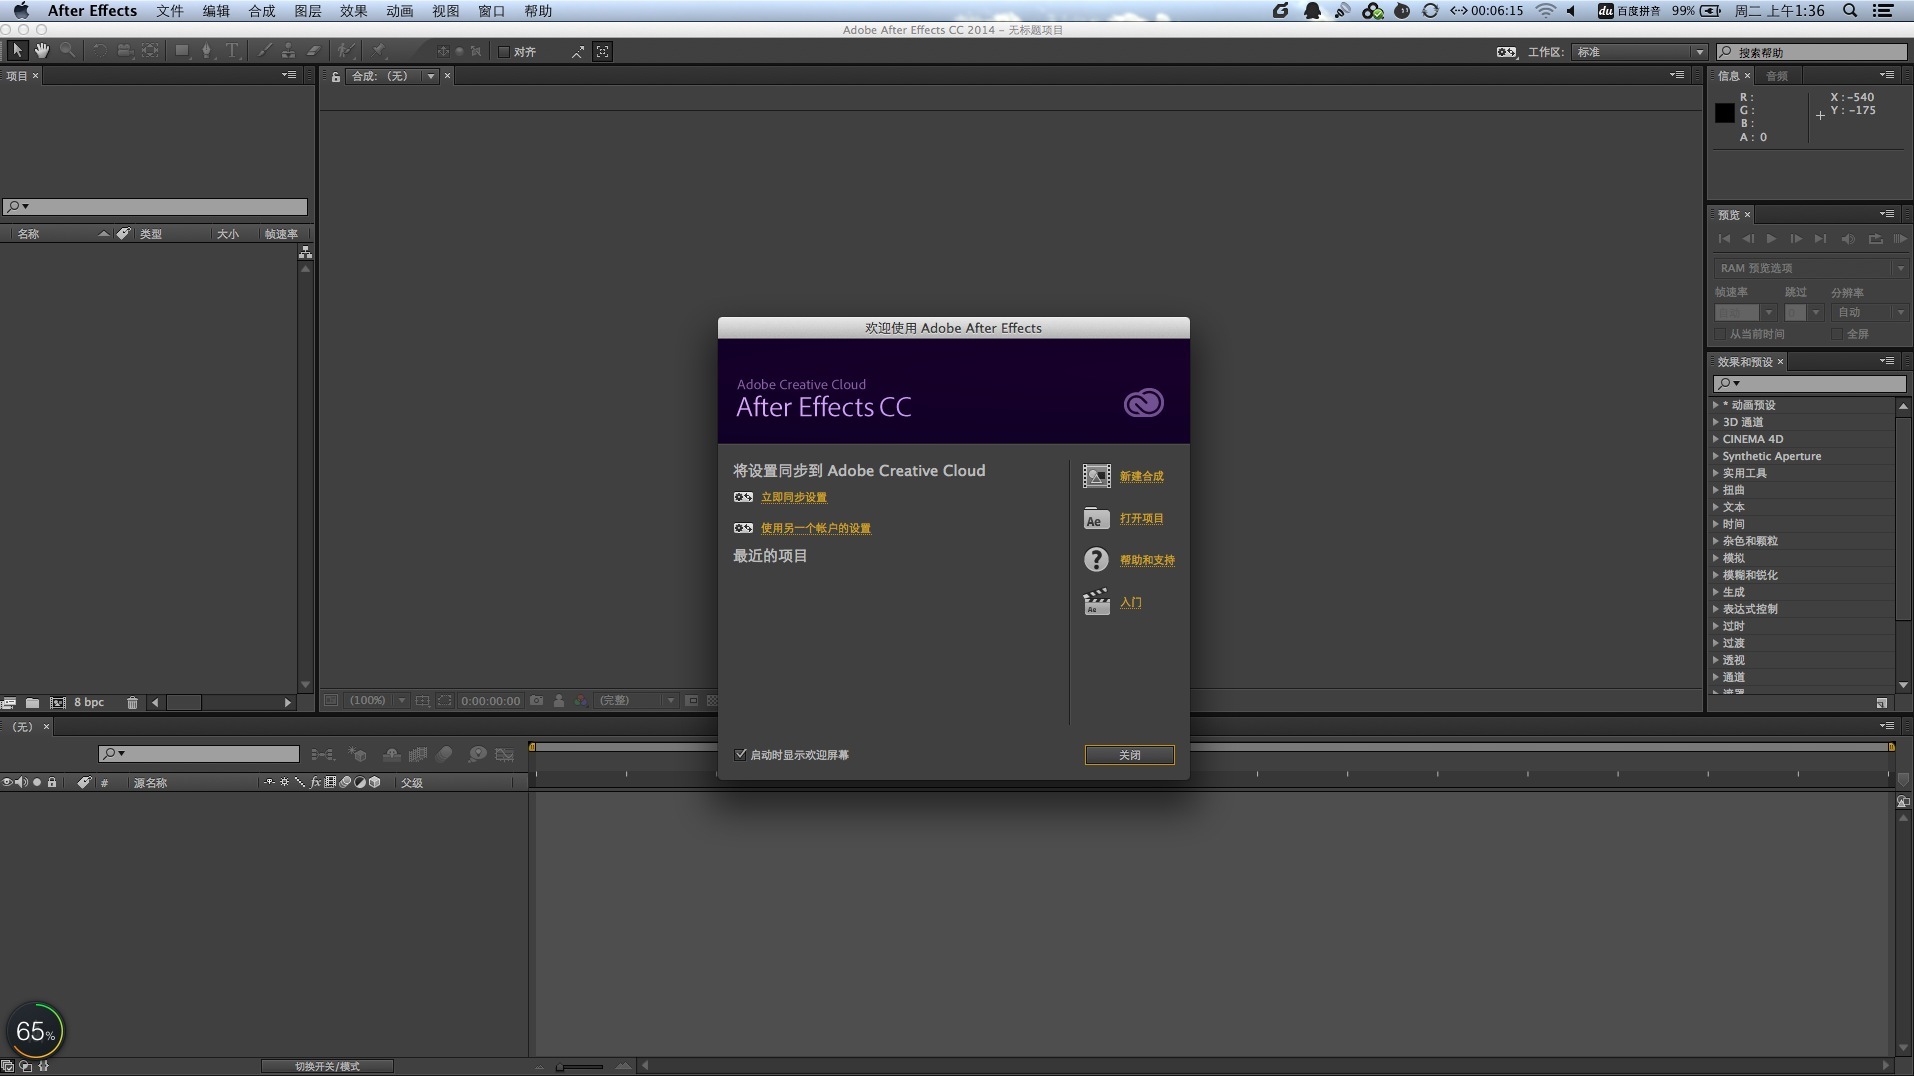Click the trash icon in the Project panel
The width and height of the screenshot is (1914, 1076).
[x=132, y=703]
